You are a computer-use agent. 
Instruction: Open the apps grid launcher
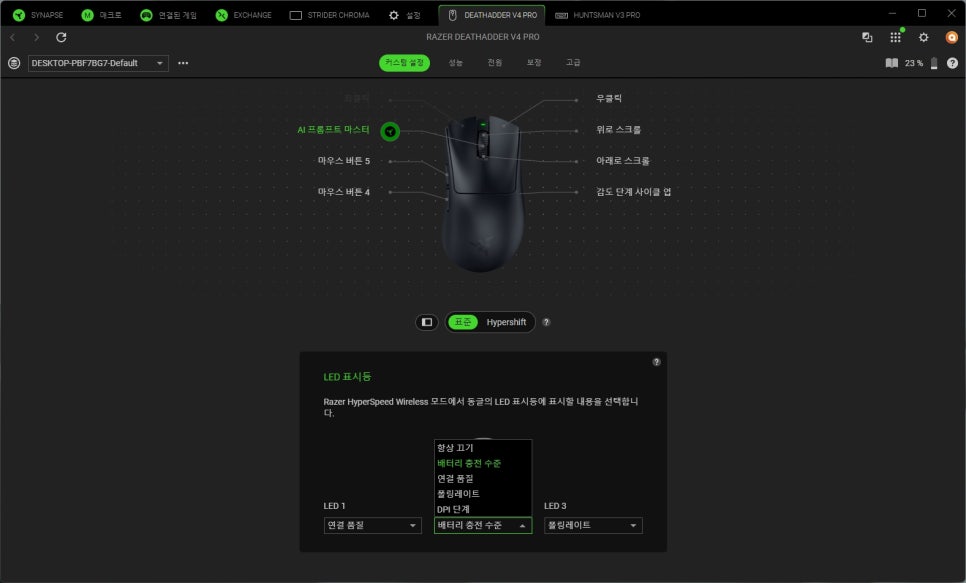(x=896, y=38)
